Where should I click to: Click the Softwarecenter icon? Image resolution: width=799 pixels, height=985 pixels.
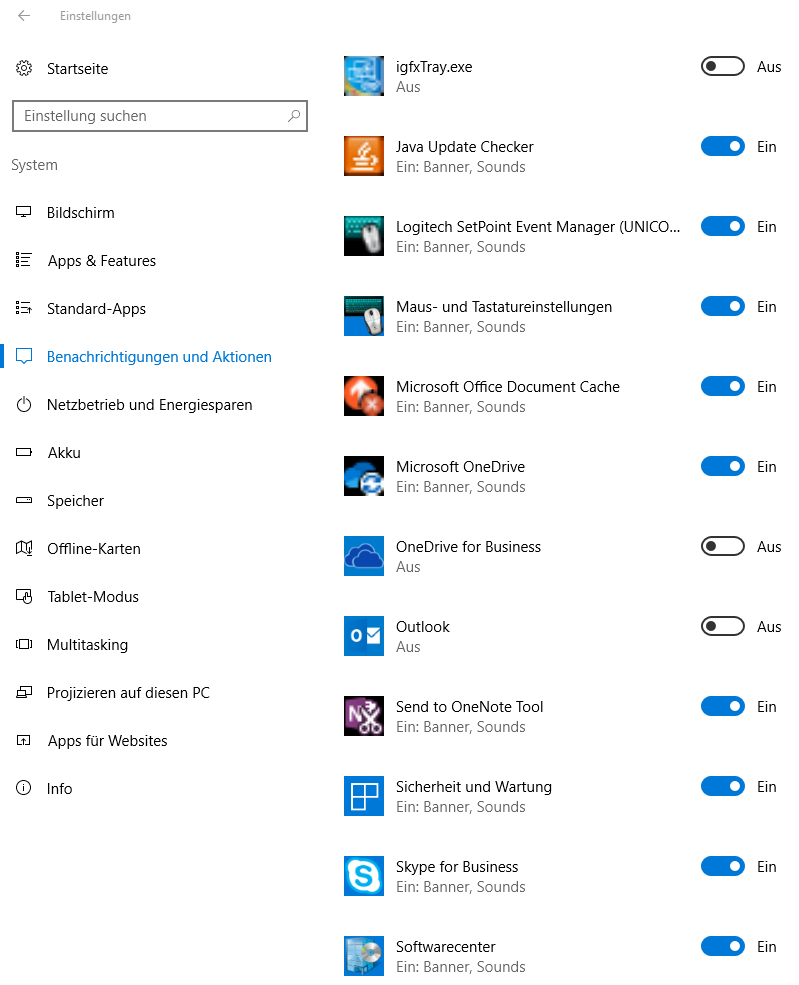364,955
